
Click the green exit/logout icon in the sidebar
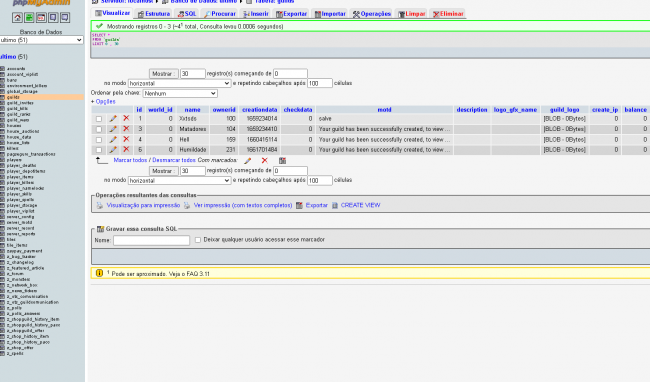click(29, 17)
